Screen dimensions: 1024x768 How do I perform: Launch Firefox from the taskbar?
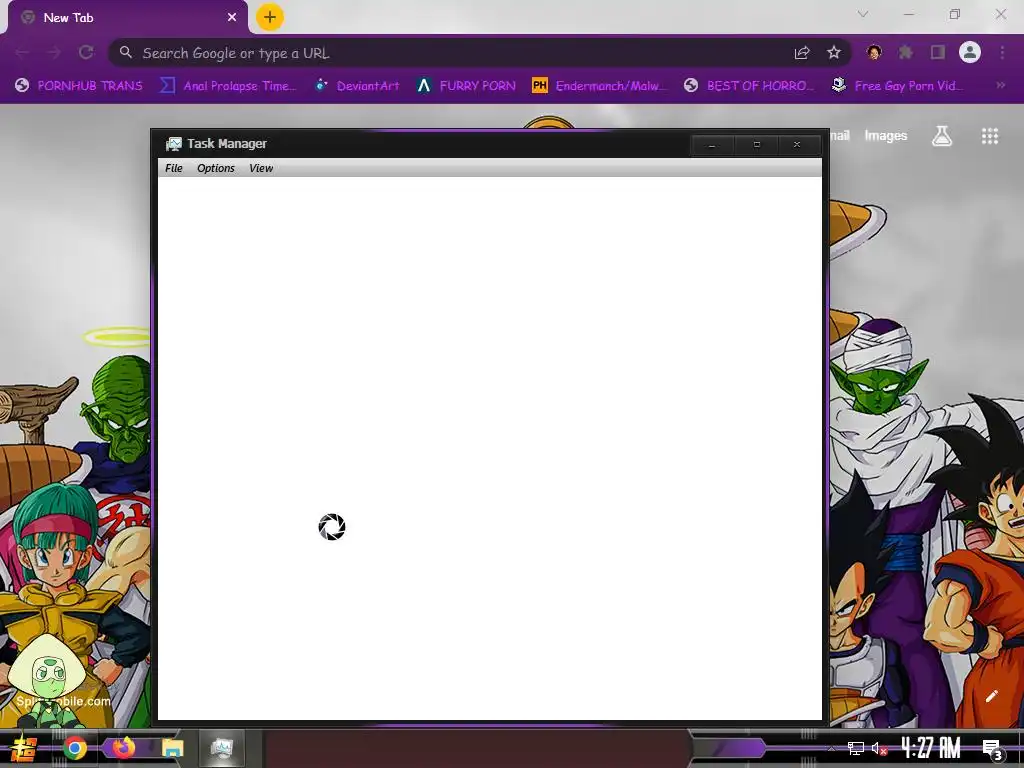coord(123,747)
